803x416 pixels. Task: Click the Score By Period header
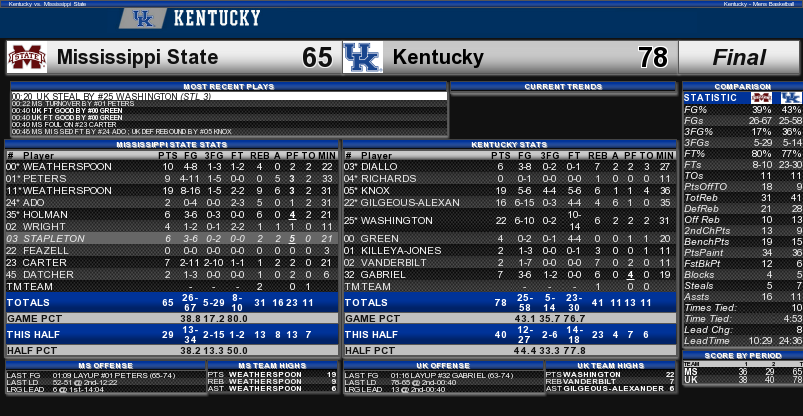[743, 356]
